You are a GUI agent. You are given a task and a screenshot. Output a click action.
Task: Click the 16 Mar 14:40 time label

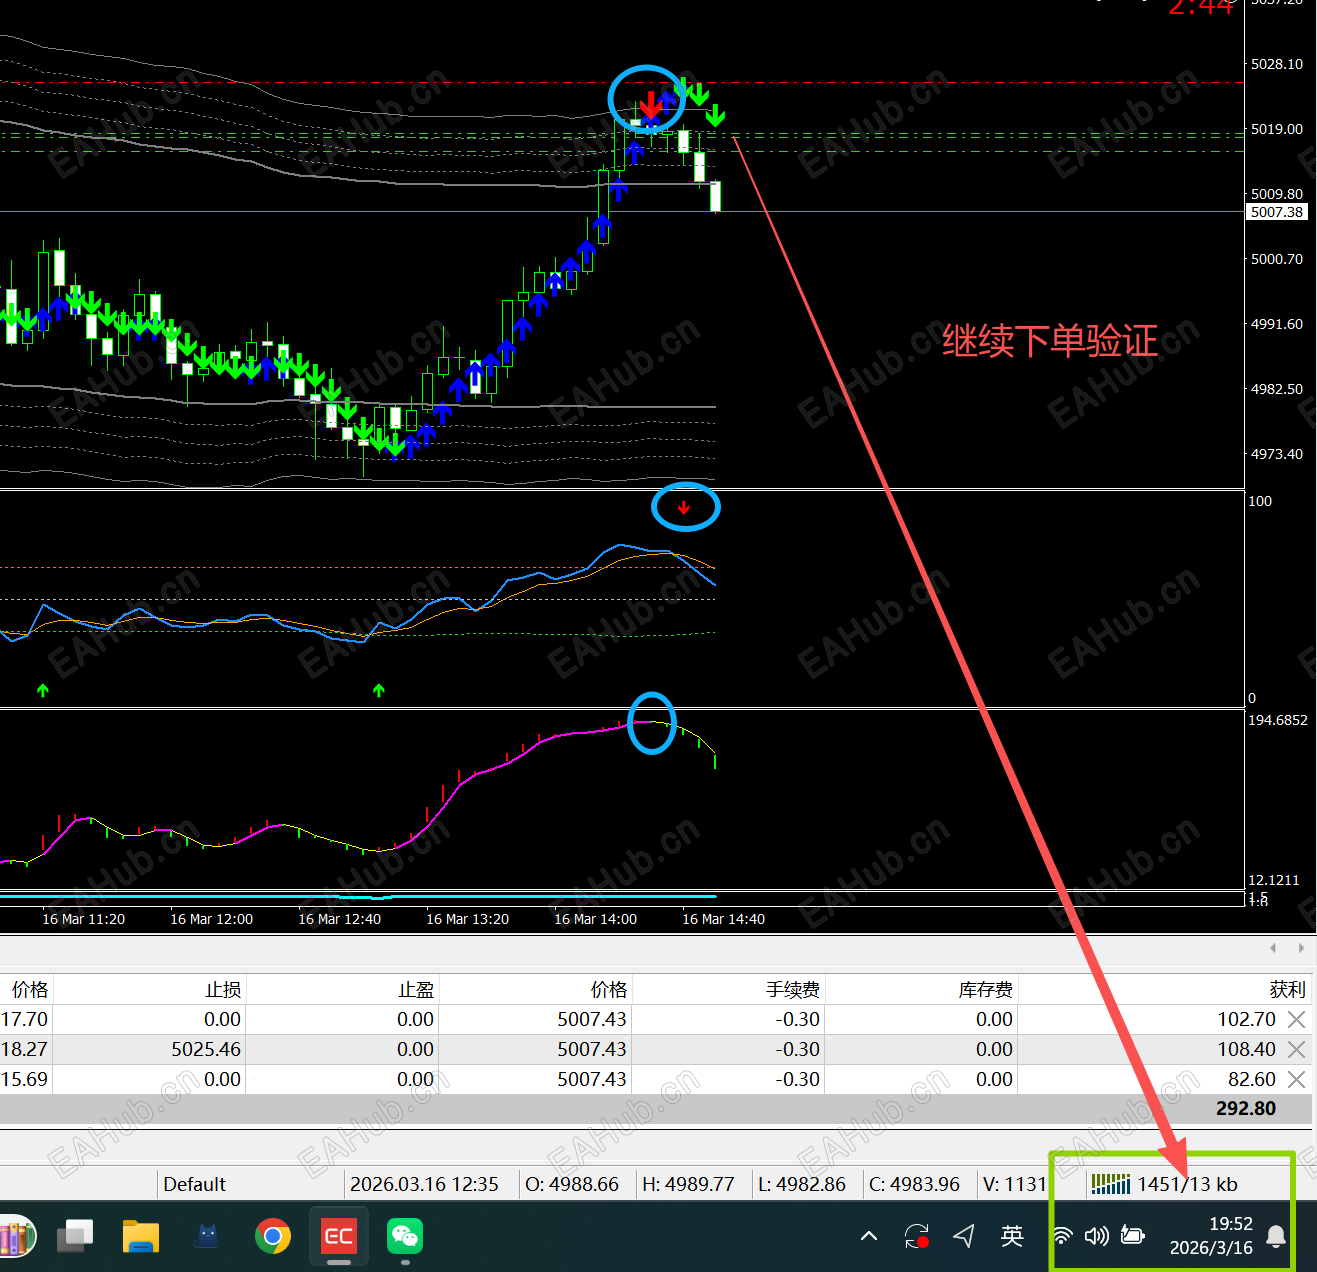[x=724, y=919]
